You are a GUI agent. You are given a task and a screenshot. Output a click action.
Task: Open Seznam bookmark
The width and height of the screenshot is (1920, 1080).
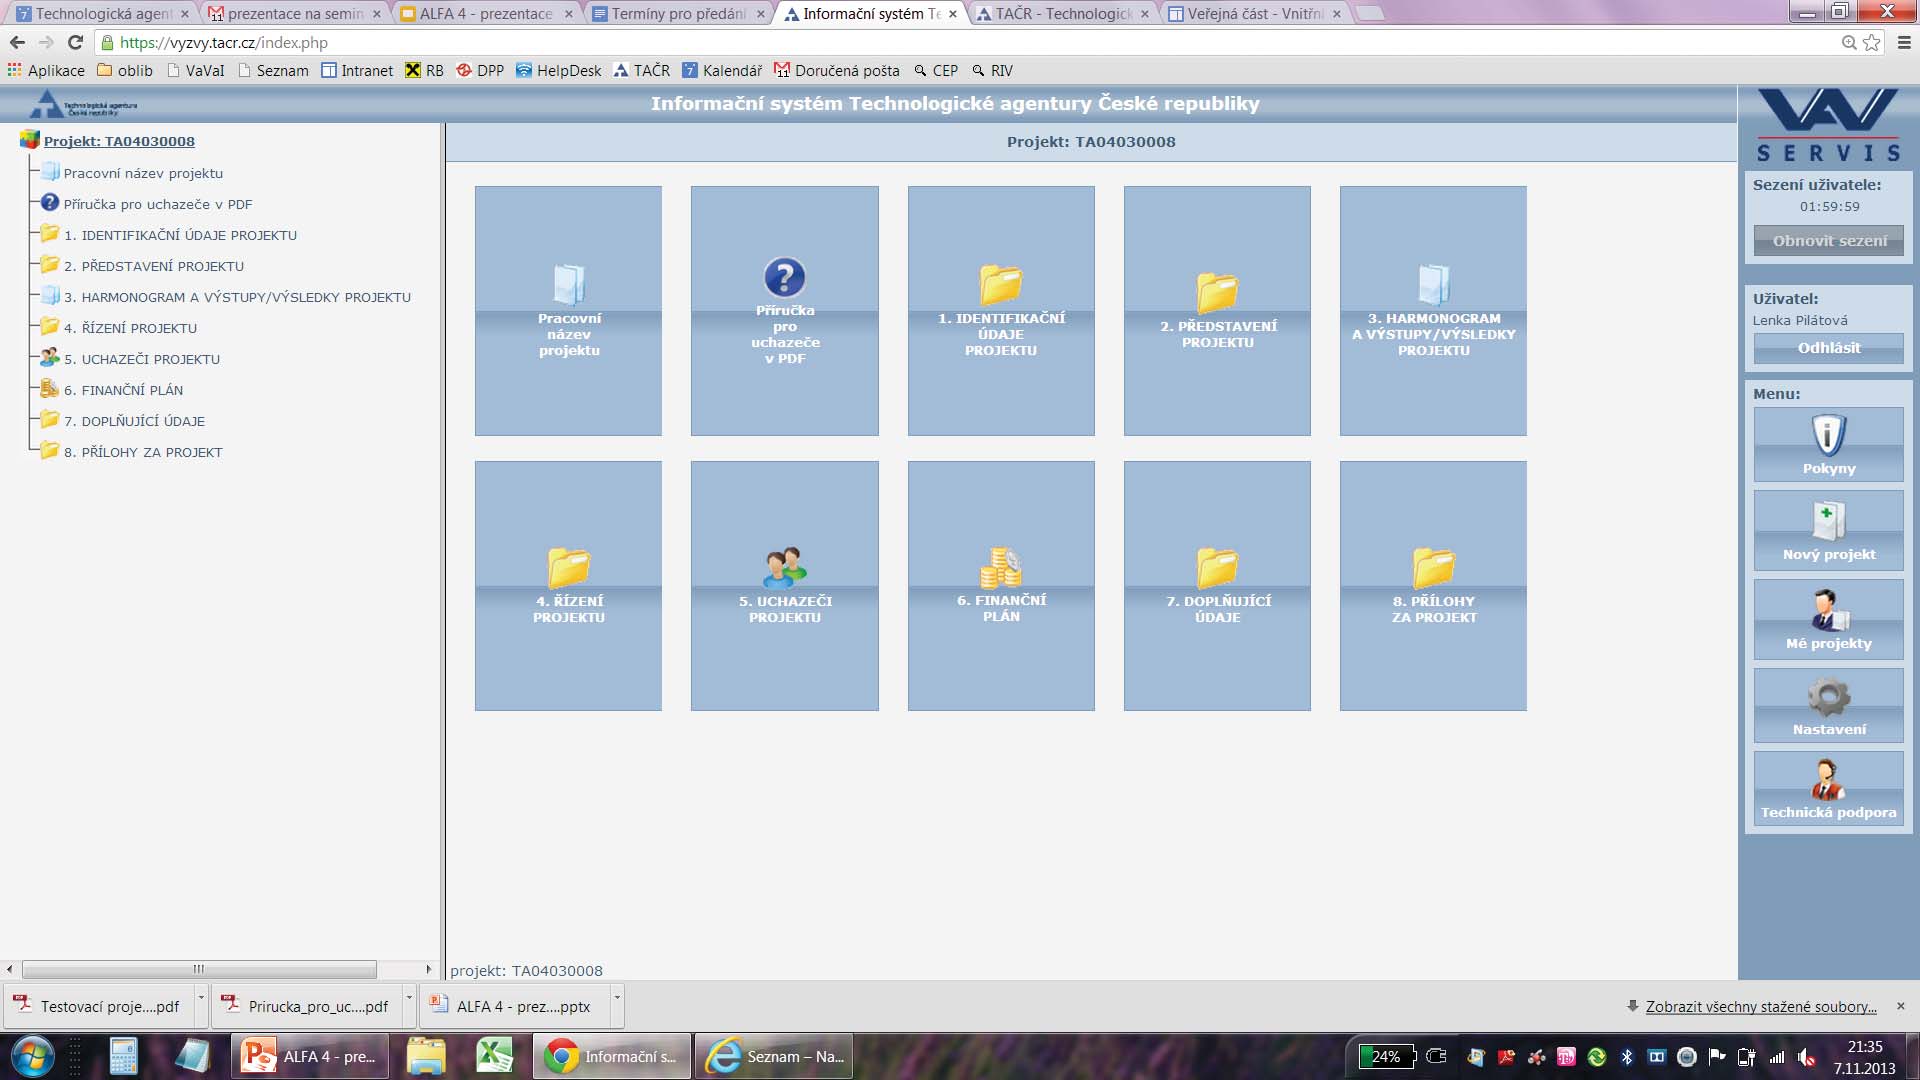[273, 70]
